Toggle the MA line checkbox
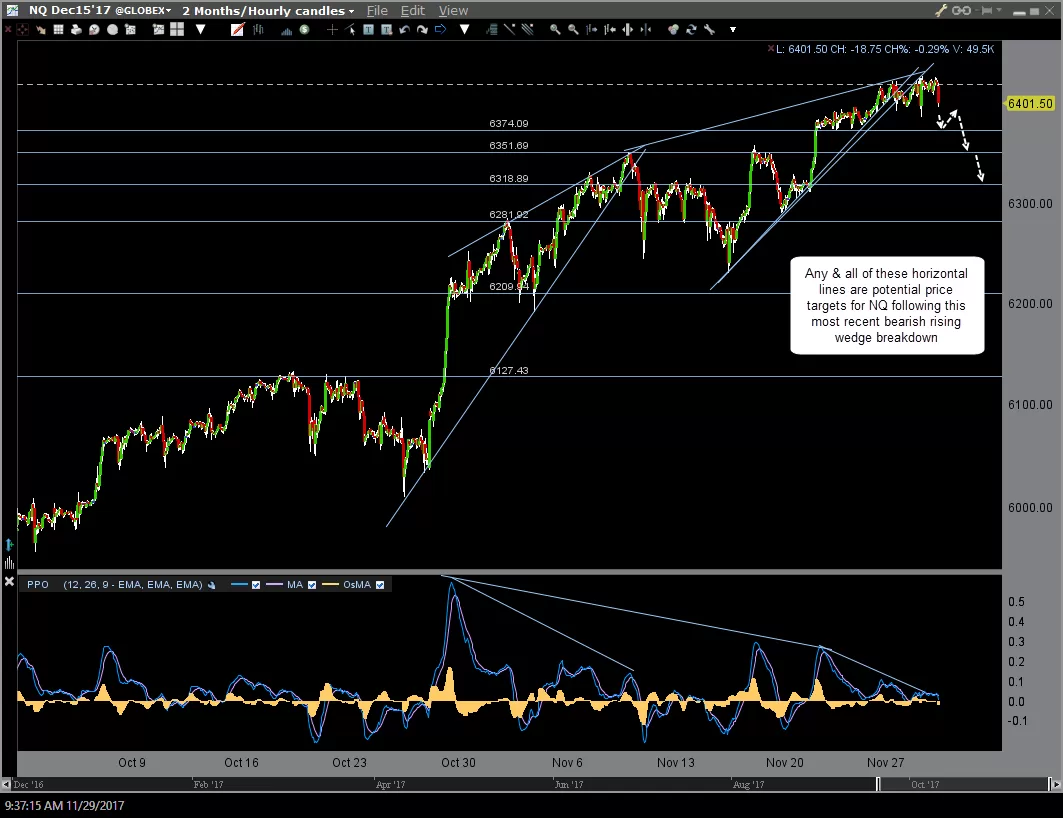 pos(312,585)
